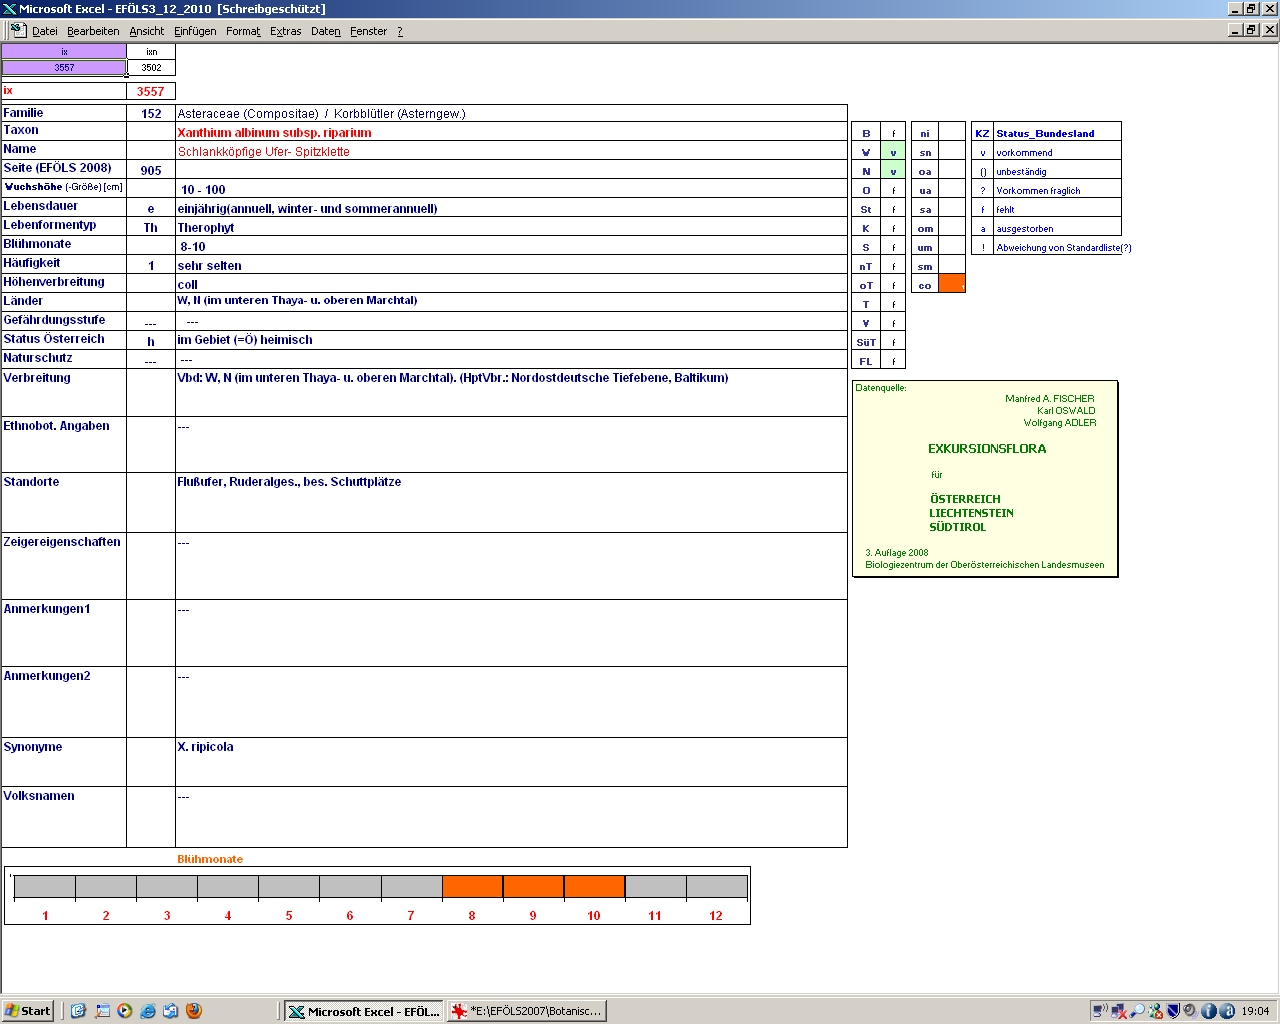Click the wireless network tray icon
The image size is (1280, 1024).
(x=1100, y=1011)
